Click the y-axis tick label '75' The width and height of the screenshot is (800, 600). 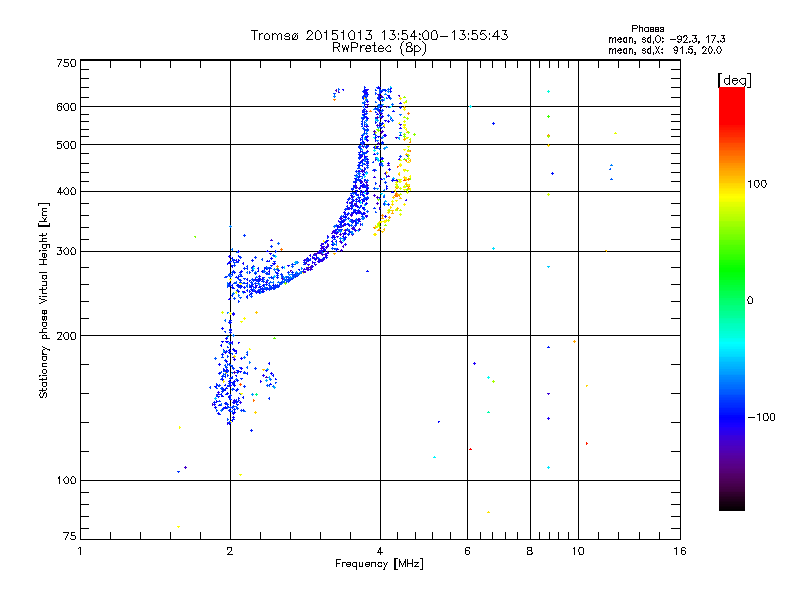70,536
